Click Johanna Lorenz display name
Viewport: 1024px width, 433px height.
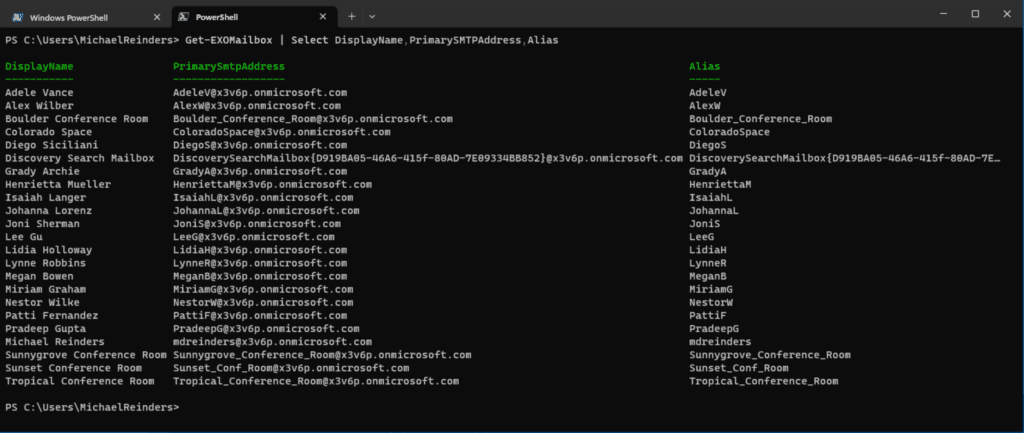48,210
